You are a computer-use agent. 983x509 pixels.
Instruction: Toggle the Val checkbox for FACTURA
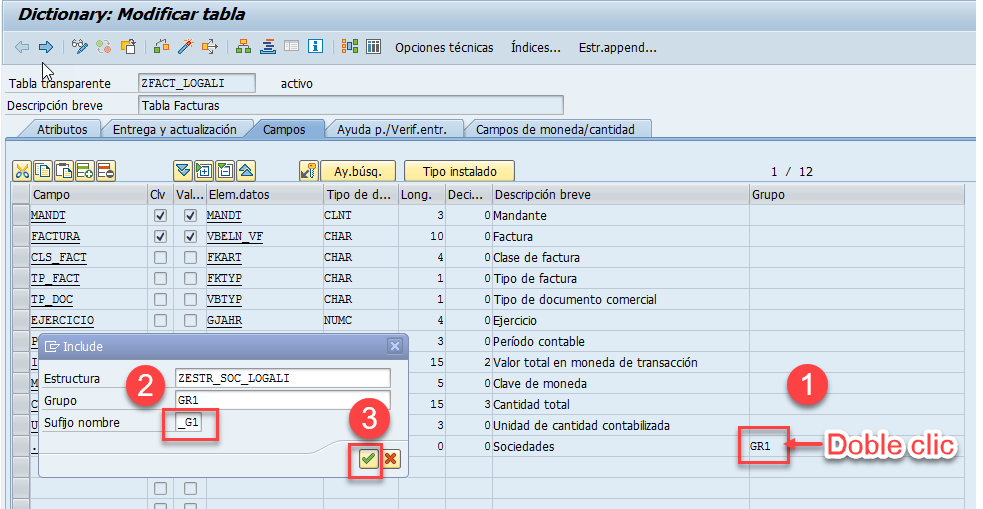(191, 236)
